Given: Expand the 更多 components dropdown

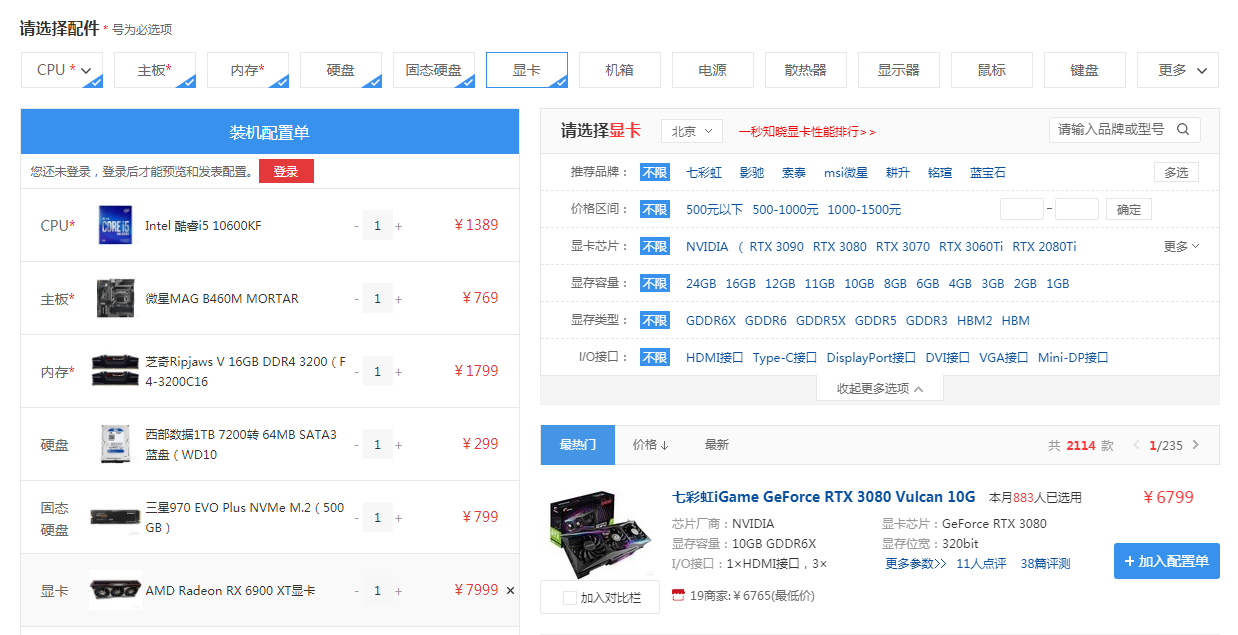Looking at the screenshot, I should coord(1177,70).
